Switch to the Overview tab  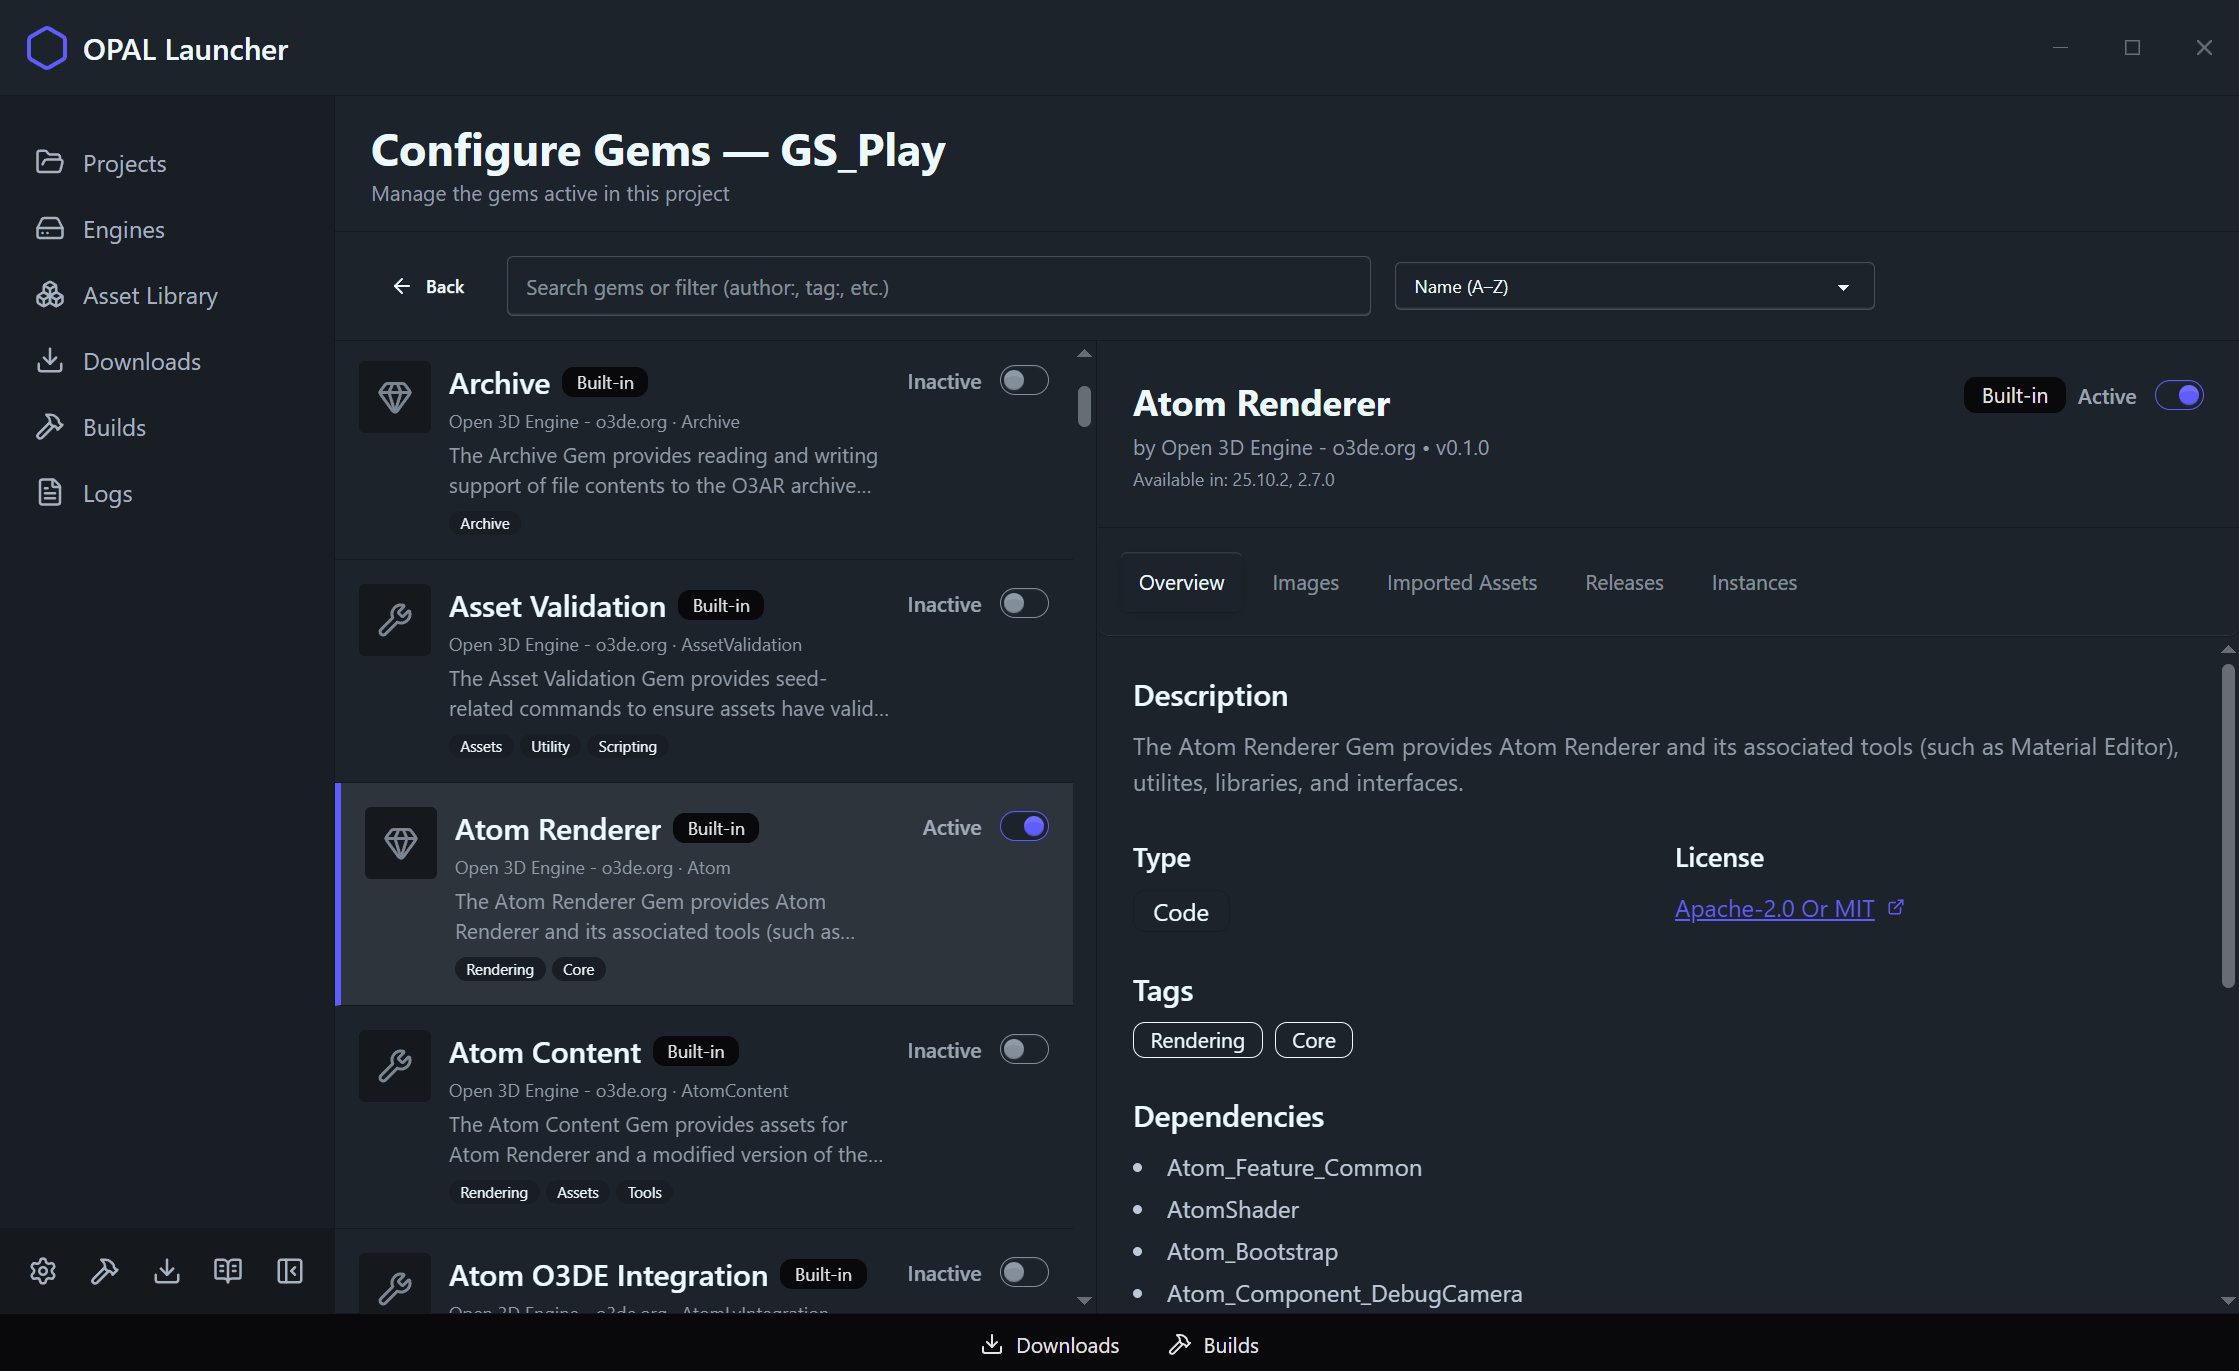pyautogui.click(x=1181, y=583)
